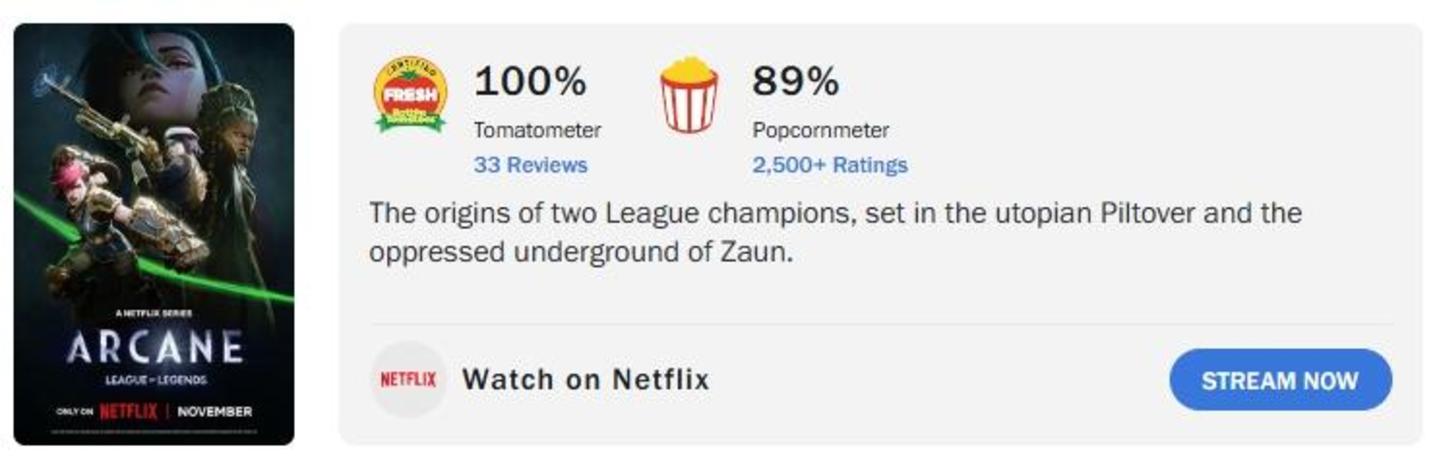Click the round Netflix logo icon
The image size is (1437, 459).
coord(408,380)
